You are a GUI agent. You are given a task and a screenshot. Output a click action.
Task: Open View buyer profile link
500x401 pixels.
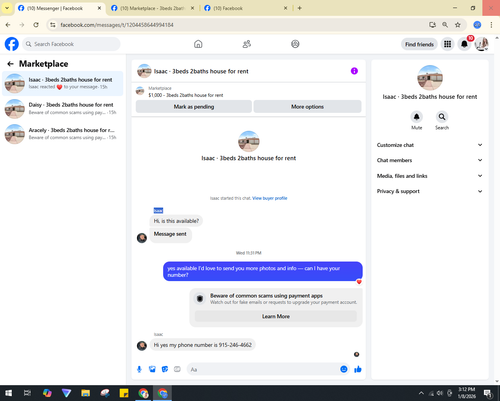270,198
